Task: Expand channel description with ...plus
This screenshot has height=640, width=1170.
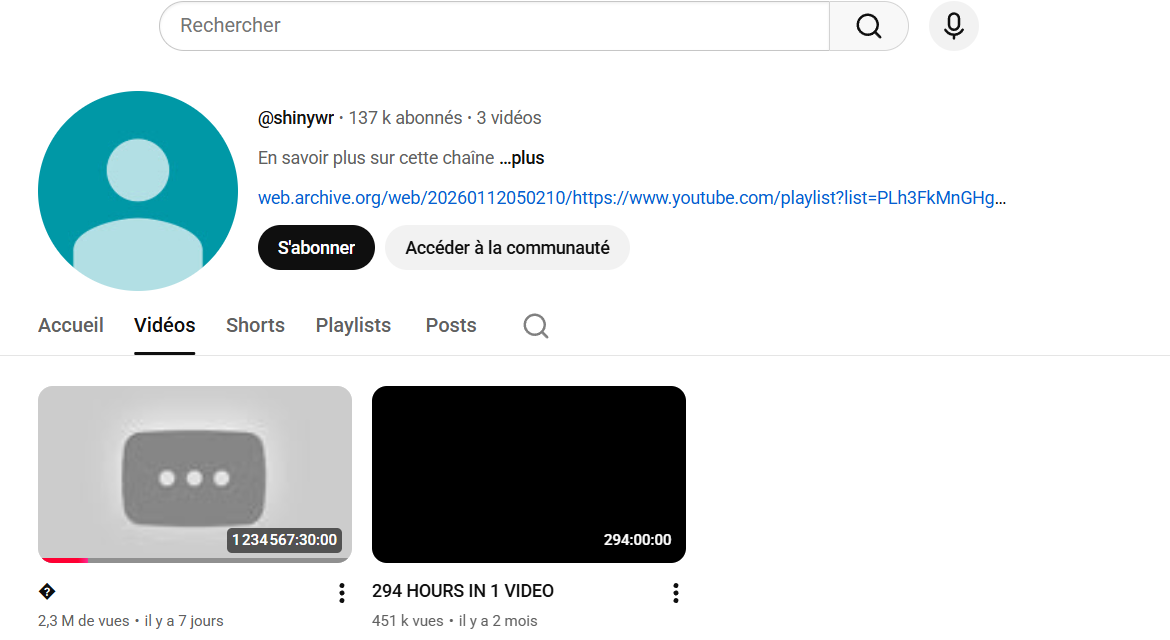Action: pos(522,158)
